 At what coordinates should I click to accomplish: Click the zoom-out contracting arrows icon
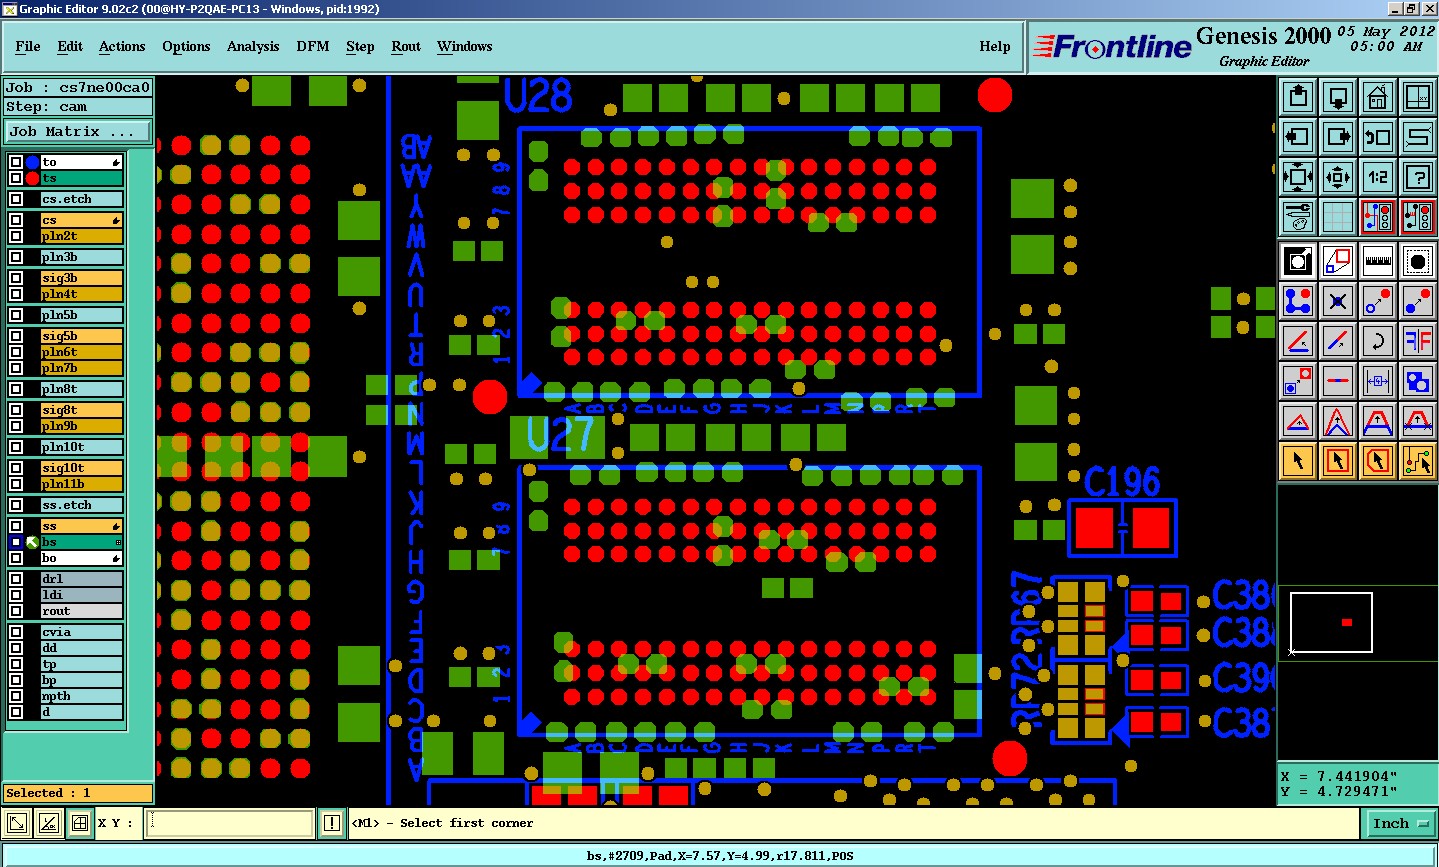click(1338, 177)
